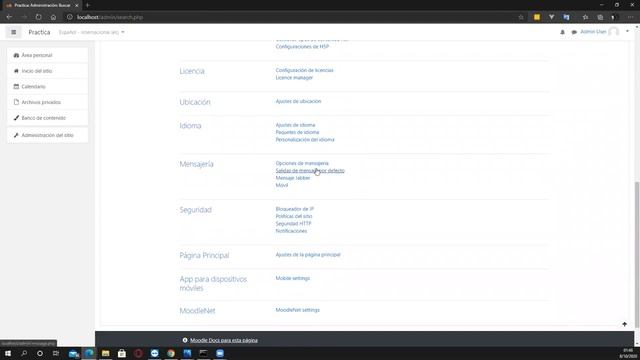640x360 pixels.
Task: Open Configuraciones de H5P link
Action: coord(302,47)
